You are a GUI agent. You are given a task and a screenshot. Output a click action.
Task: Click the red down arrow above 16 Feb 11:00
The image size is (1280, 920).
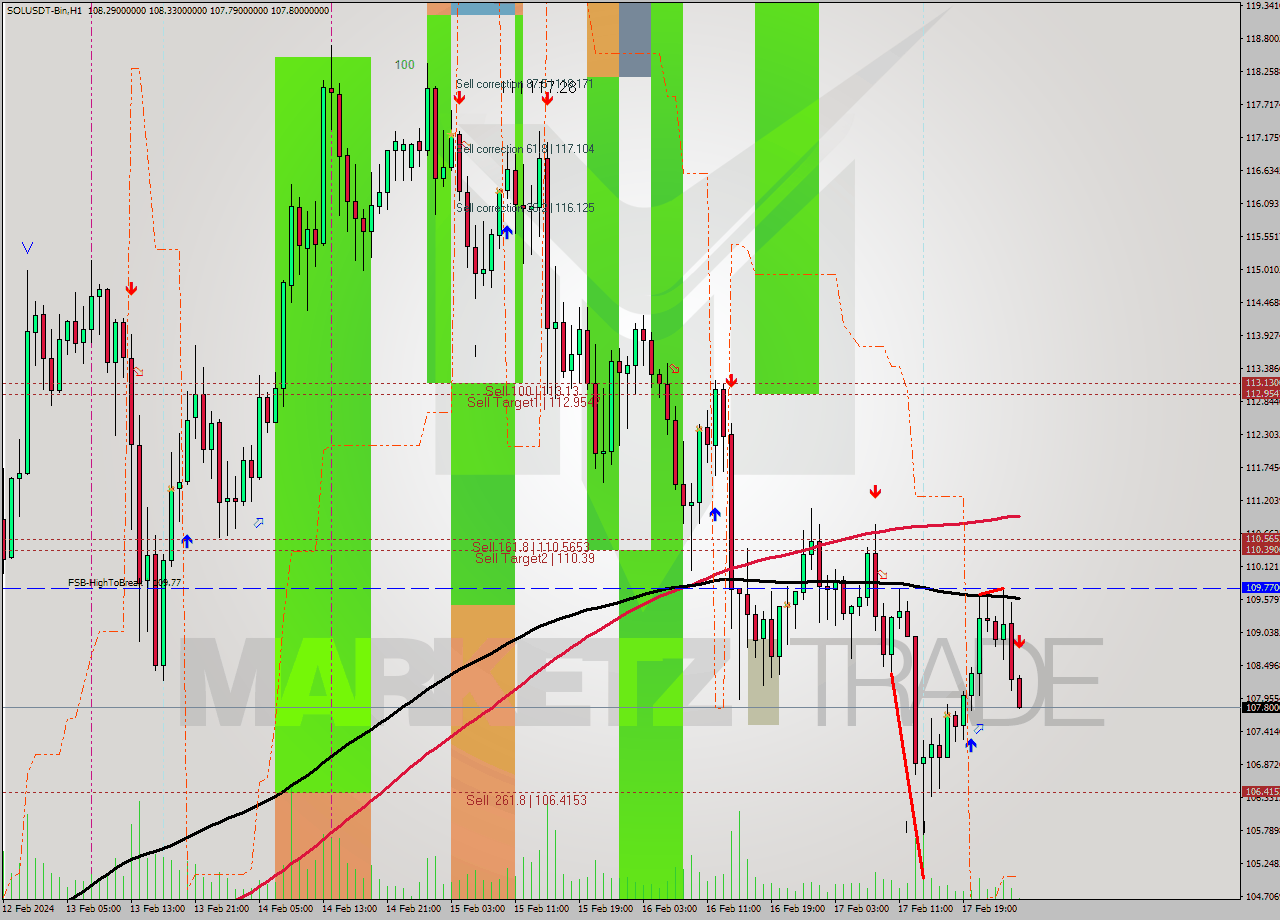731,381
